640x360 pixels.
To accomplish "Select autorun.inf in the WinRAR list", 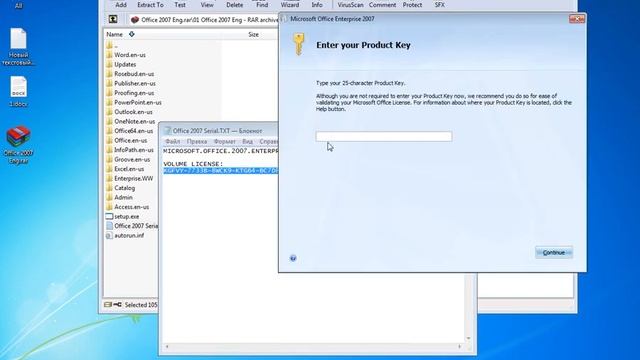I will point(125,236).
